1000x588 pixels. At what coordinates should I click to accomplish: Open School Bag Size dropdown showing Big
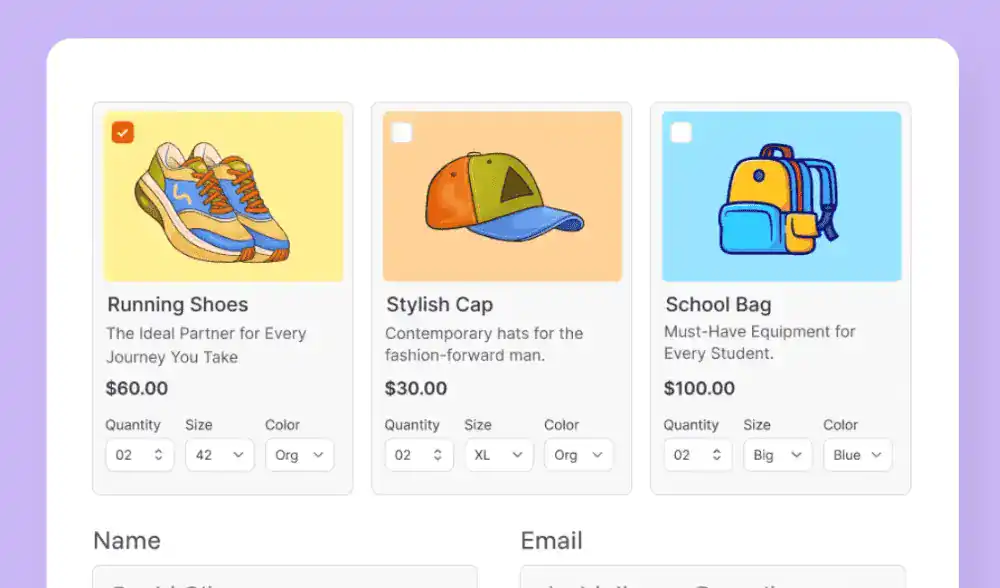tap(778, 455)
